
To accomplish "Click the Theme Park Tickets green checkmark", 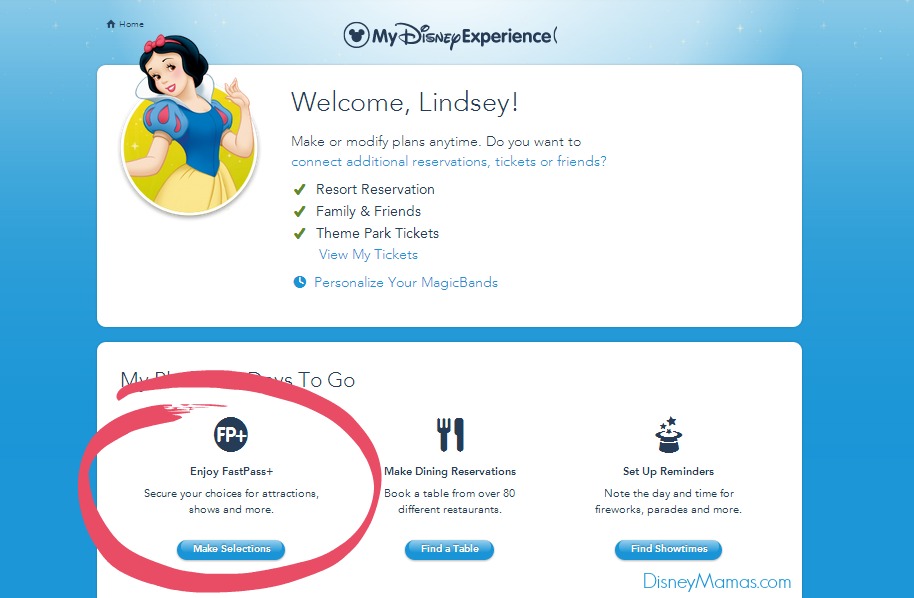I will 300,233.
